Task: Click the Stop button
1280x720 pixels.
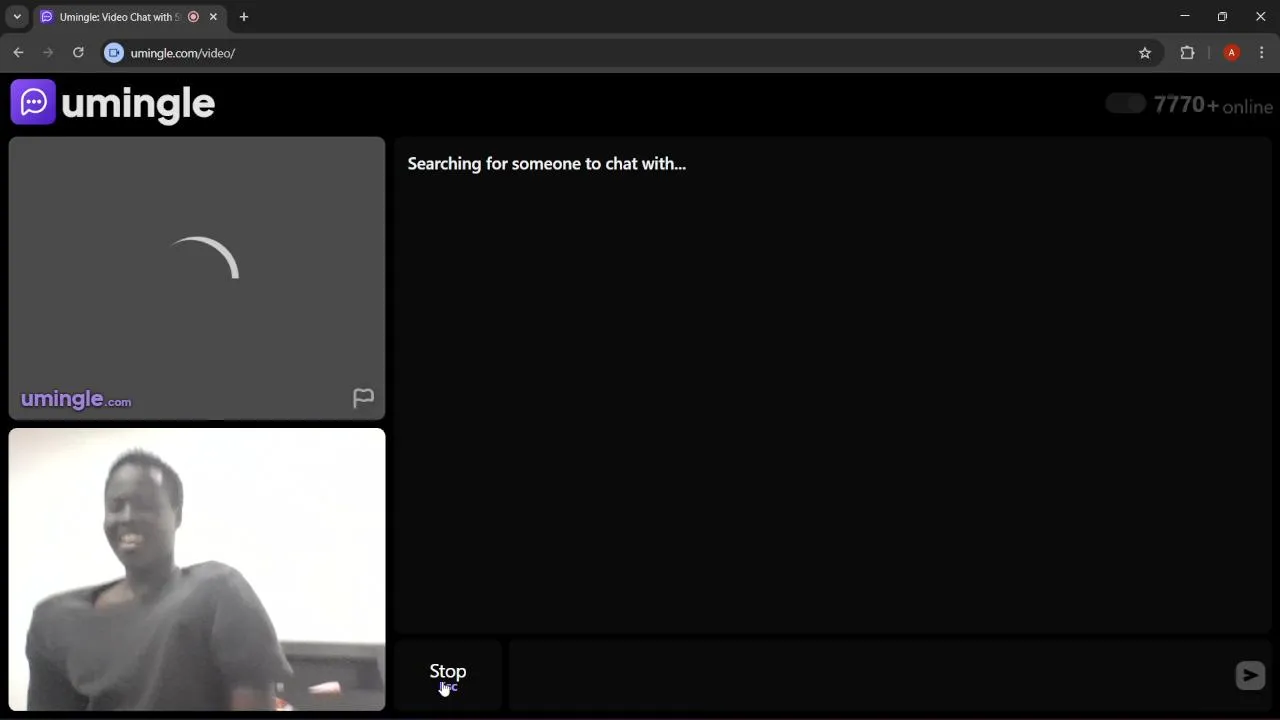Action: click(447, 675)
